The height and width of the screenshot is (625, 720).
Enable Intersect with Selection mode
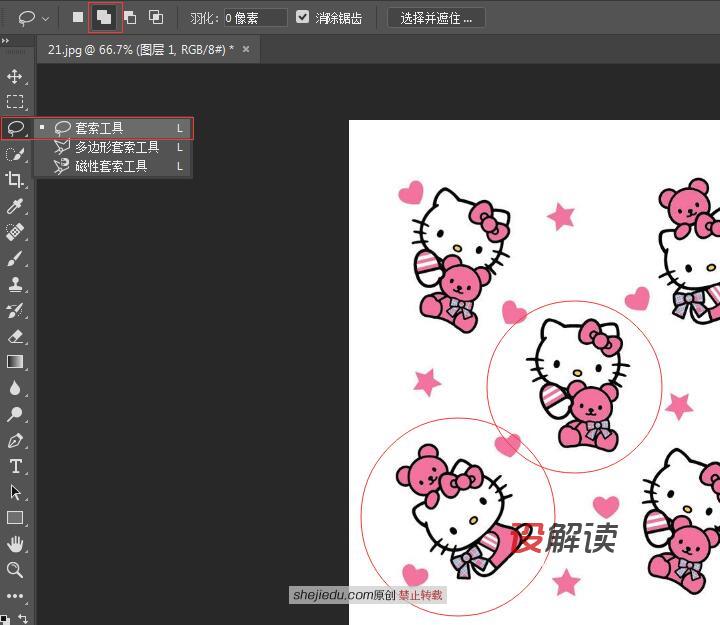(156, 17)
